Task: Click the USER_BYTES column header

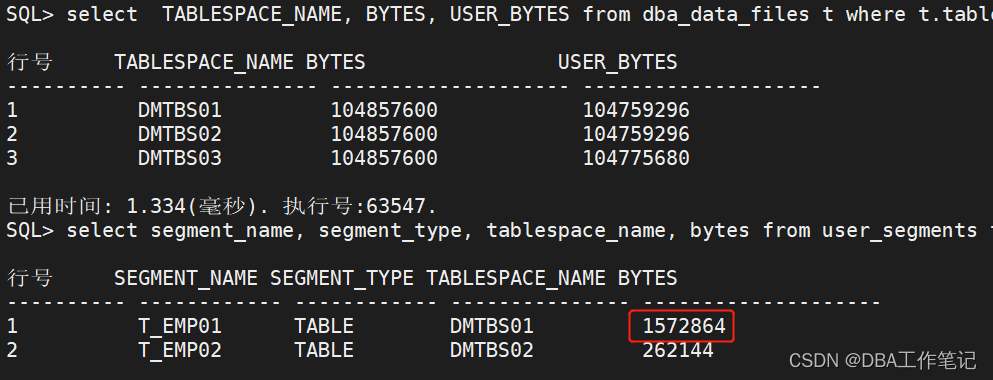Action: 617,62
